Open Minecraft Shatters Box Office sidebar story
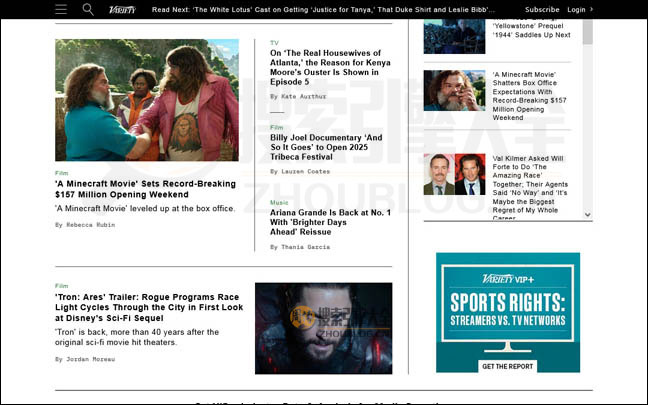Screen dimensions: 648x405 click(x=529, y=96)
